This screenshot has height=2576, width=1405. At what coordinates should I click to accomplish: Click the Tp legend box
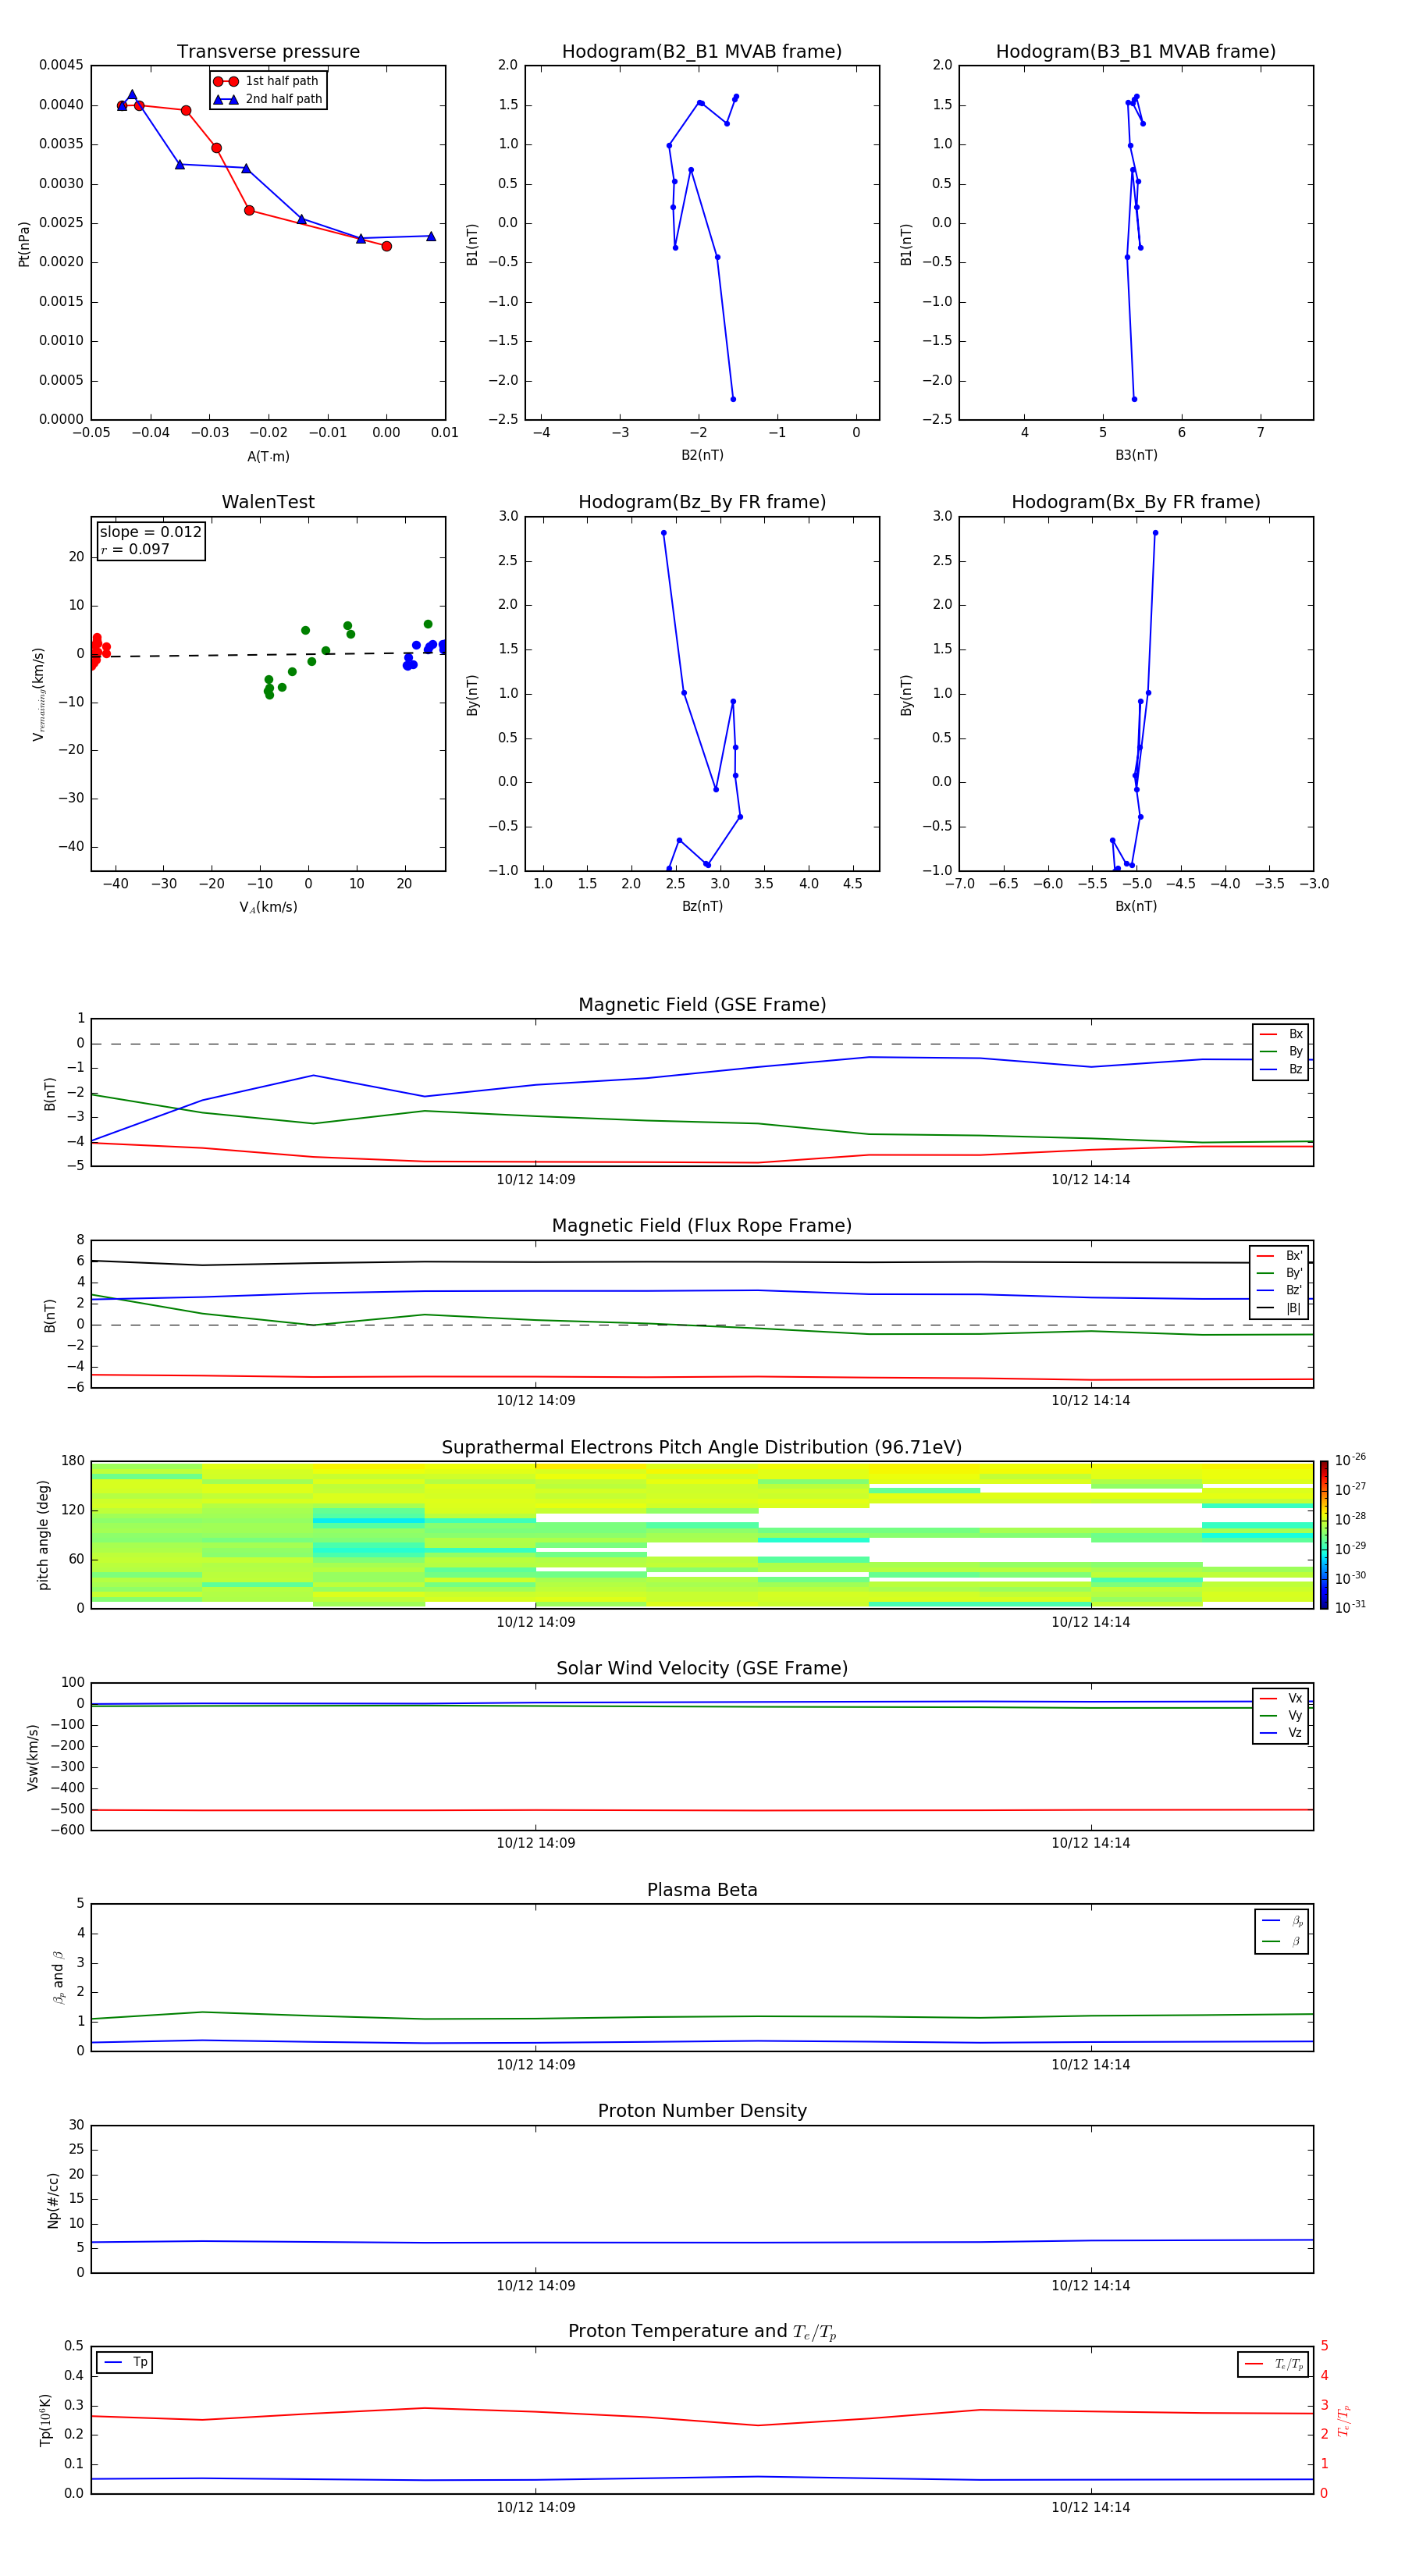[x=124, y=2362]
